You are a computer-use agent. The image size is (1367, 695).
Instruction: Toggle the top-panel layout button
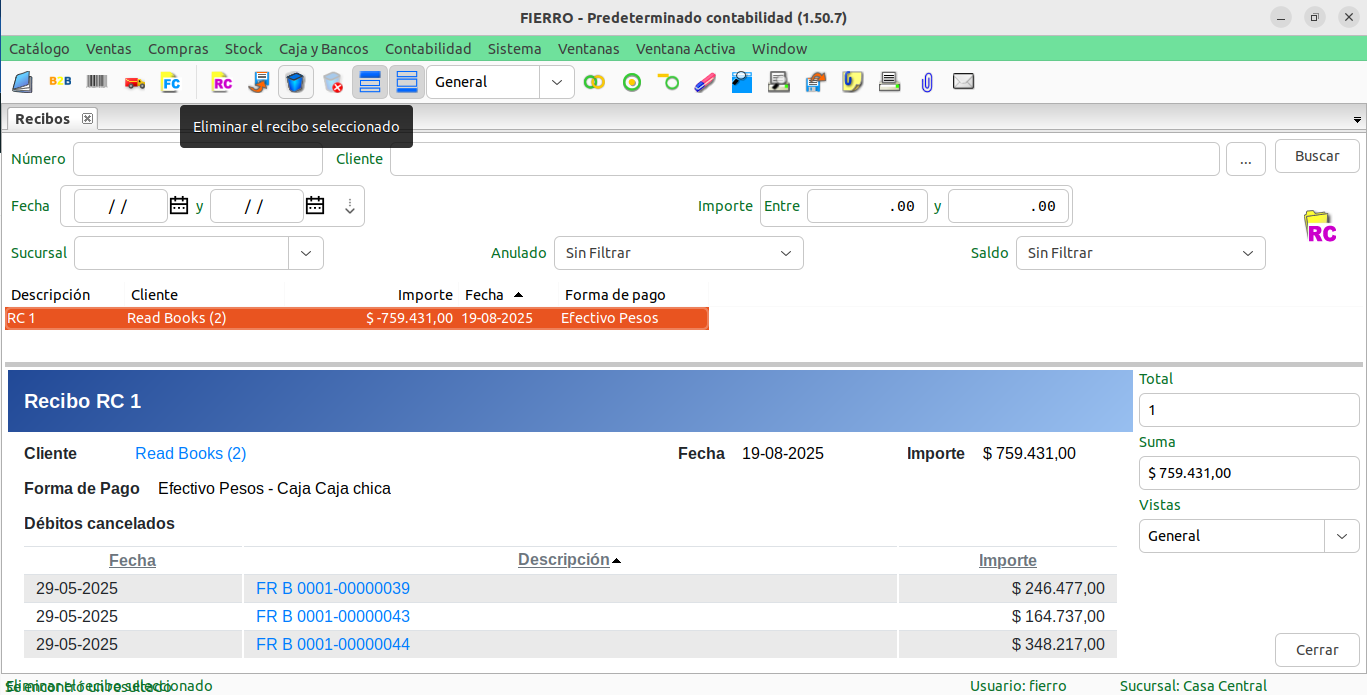click(370, 82)
